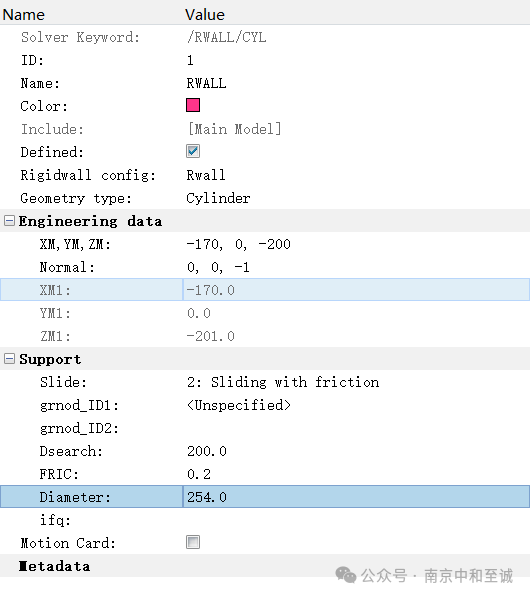This screenshot has height=597, width=530.
Task: Edit the XM,YM,ZM coordinates value
Action: coord(356,244)
